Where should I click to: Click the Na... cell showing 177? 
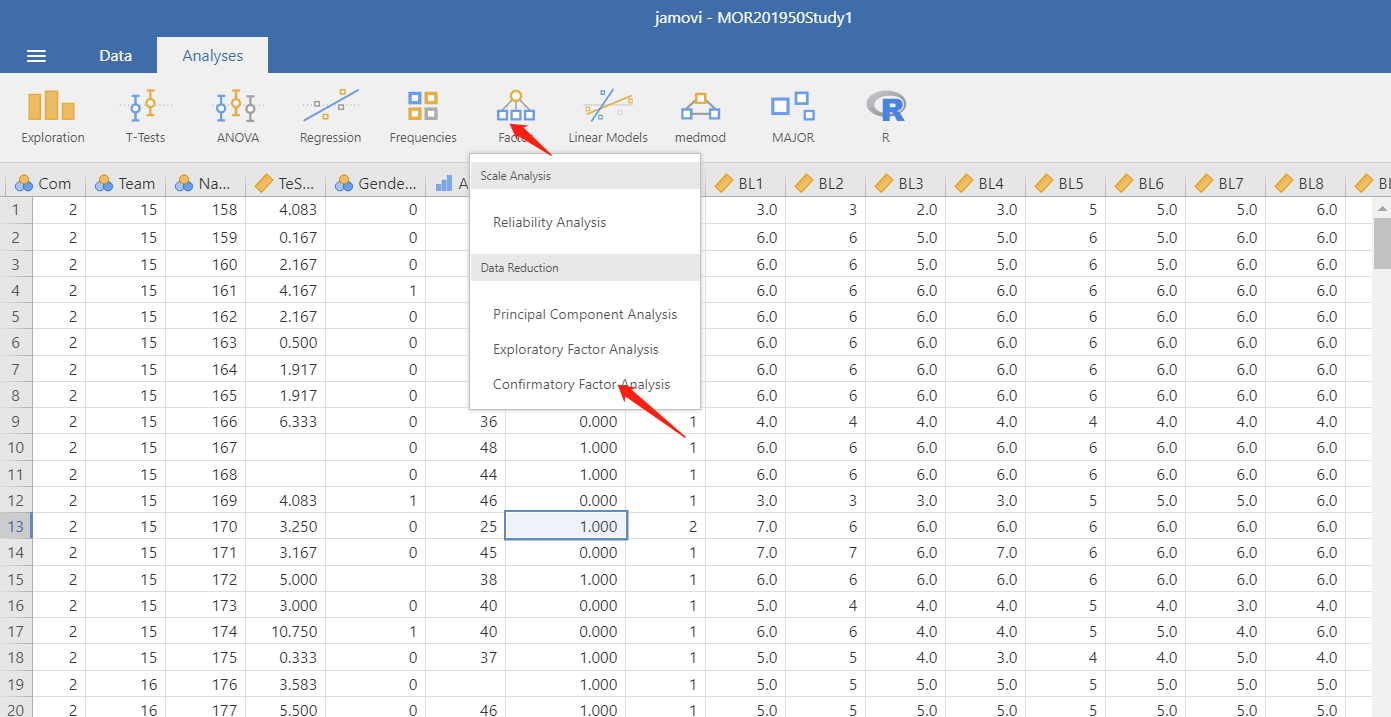tap(206, 710)
